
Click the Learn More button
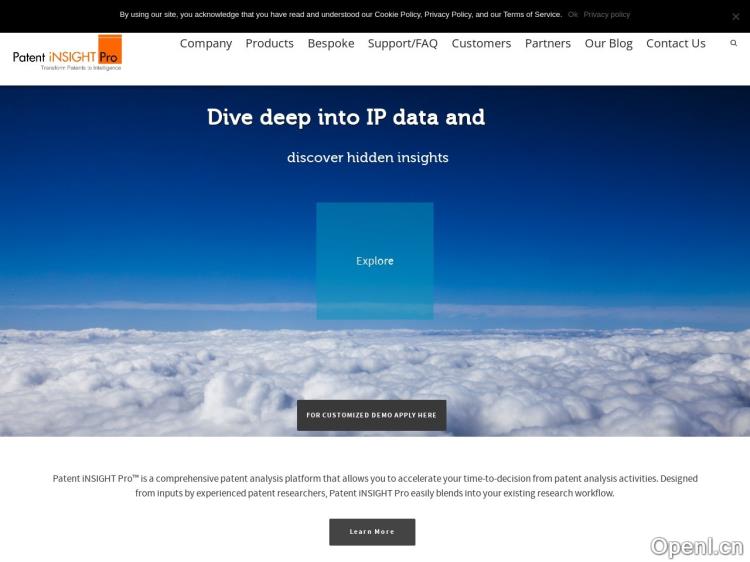(372, 532)
